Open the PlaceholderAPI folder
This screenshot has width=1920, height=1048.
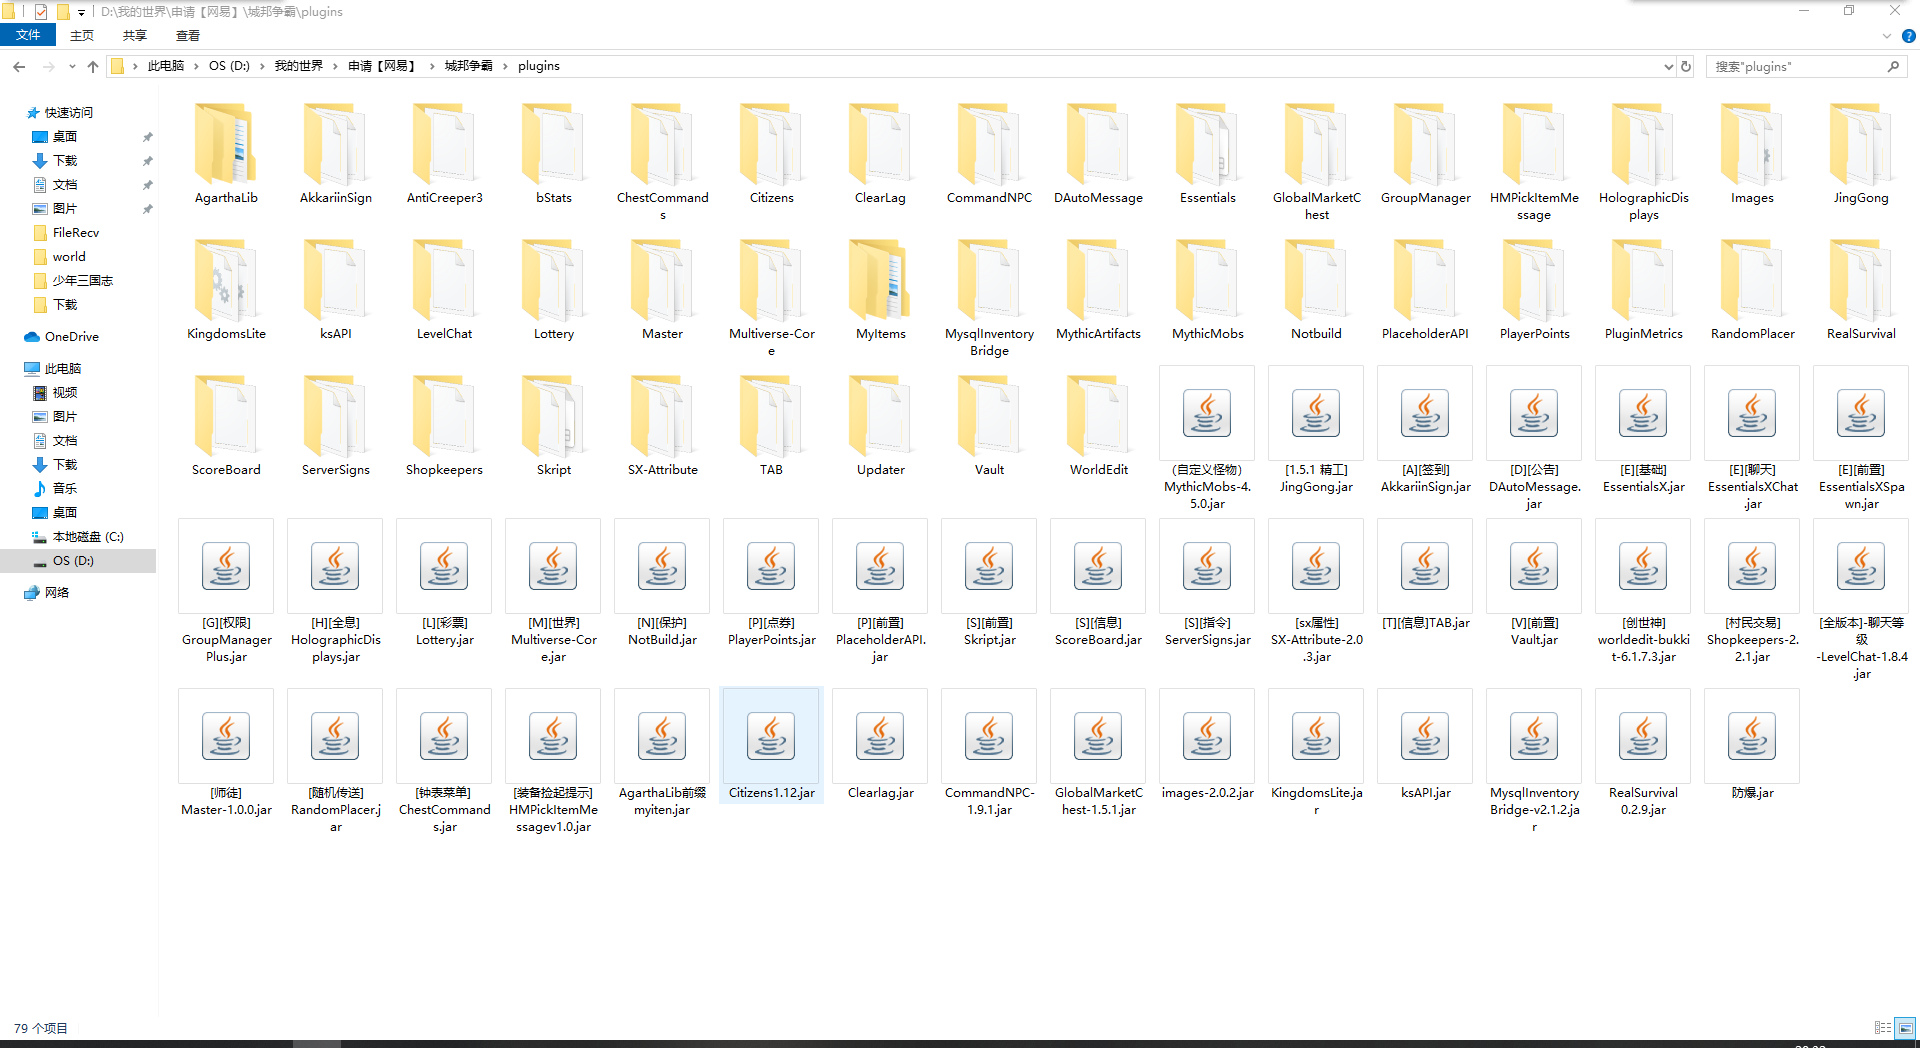pos(1425,281)
